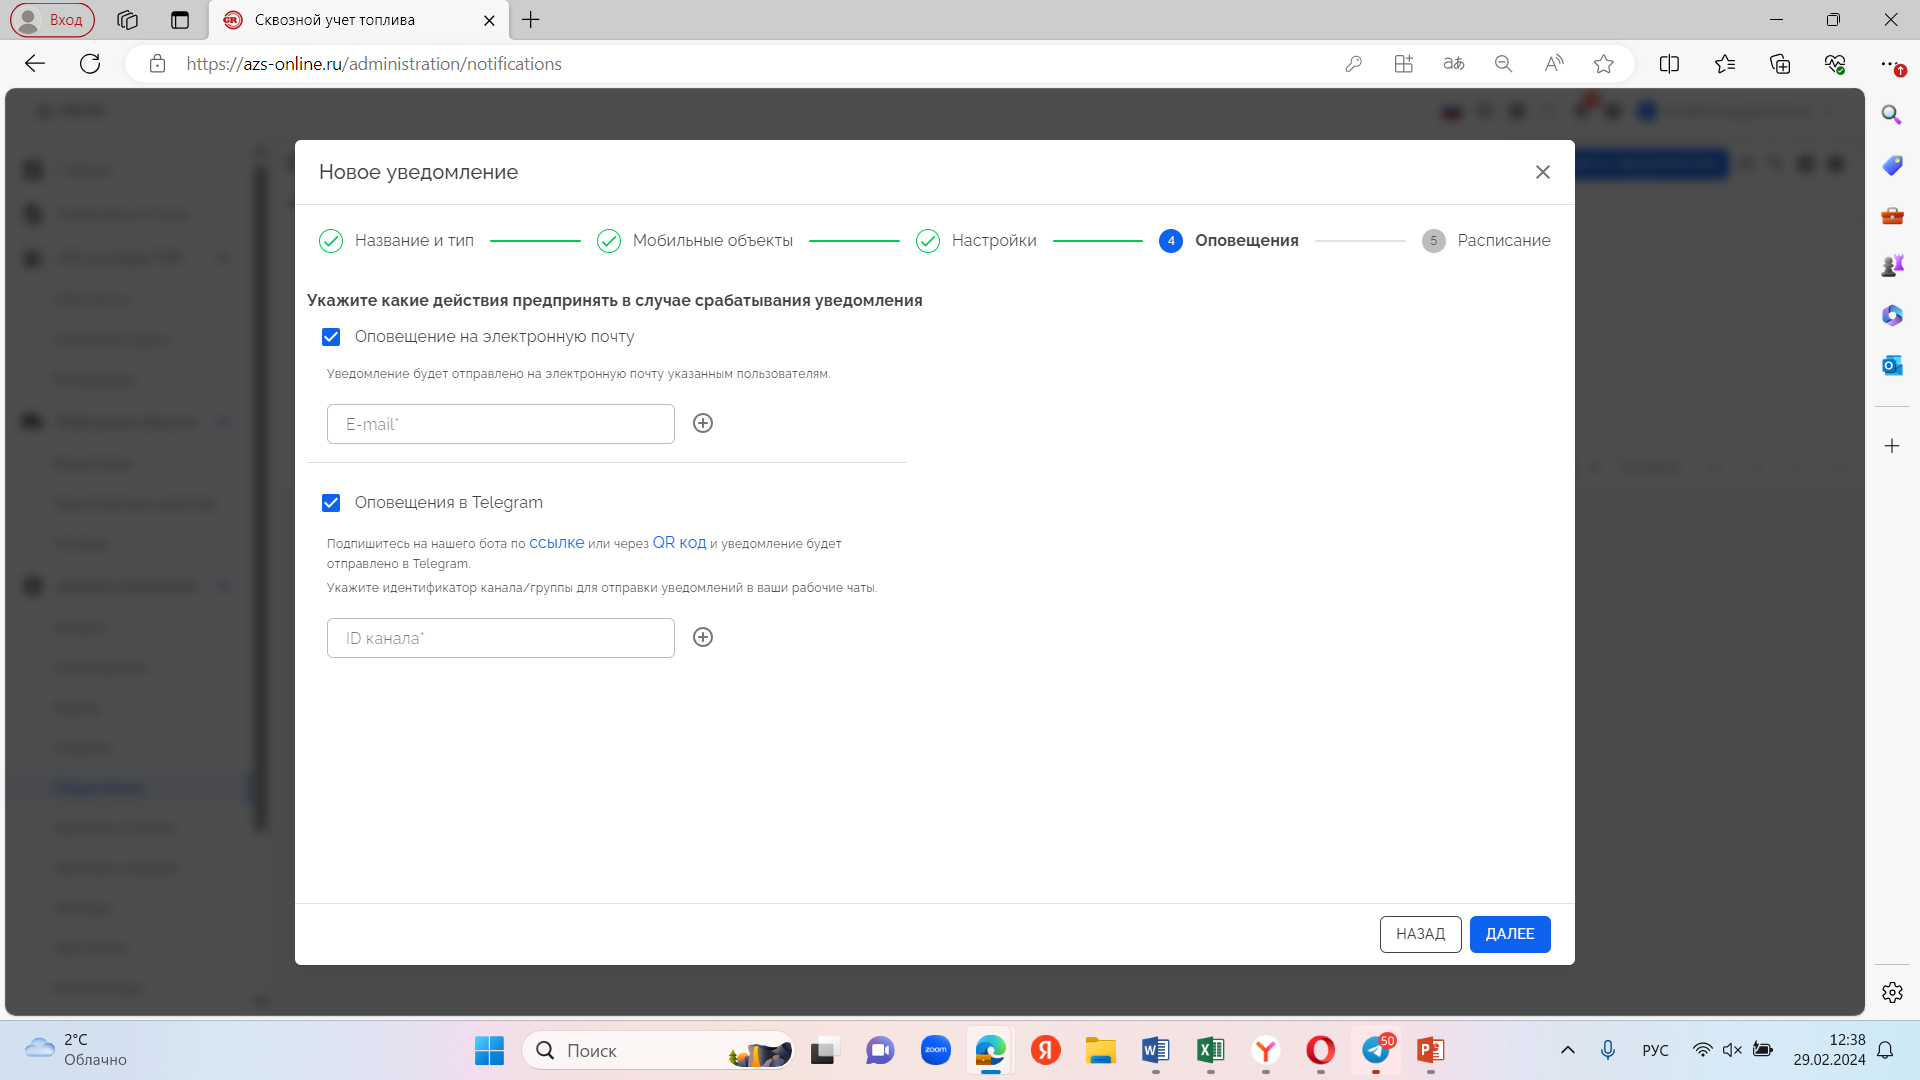1920x1080 pixels.
Task: Add another e-mail address with plus icon
Action: (x=703, y=423)
